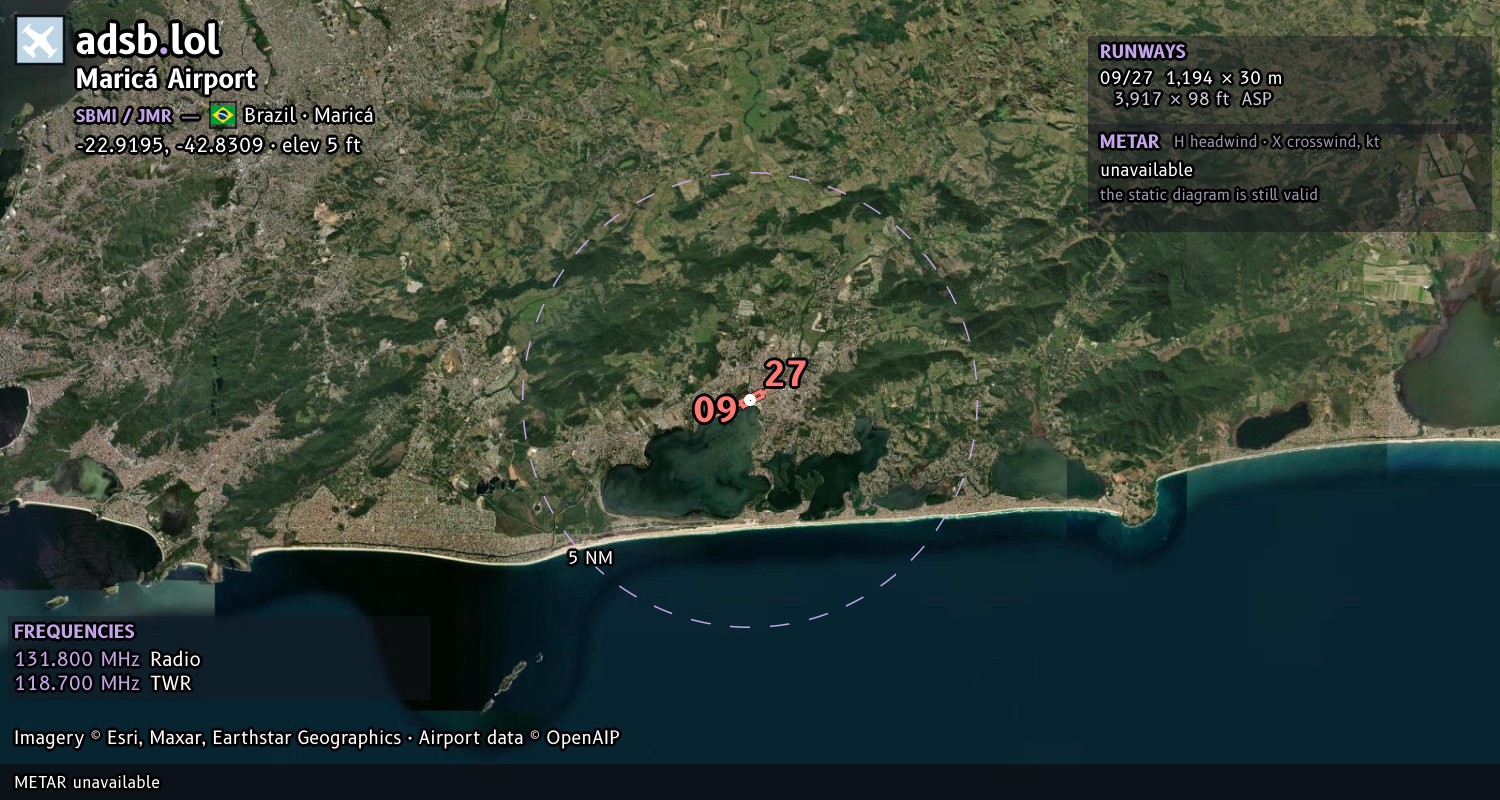Click the 'METAR unavailable' status bar message
The width and height of the screenshot is (1500, 800).
tap(87, 782)
